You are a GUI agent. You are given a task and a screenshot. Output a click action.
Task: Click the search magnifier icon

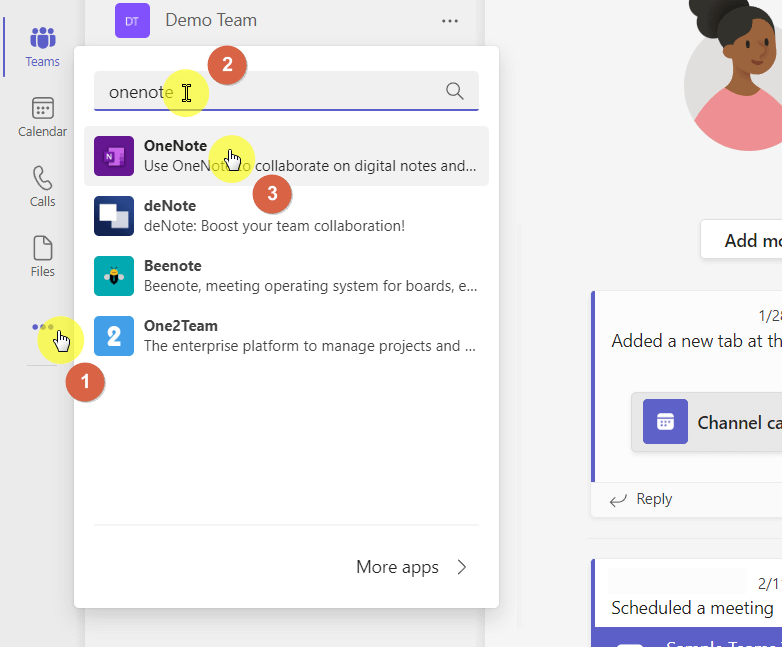[454, 91]
